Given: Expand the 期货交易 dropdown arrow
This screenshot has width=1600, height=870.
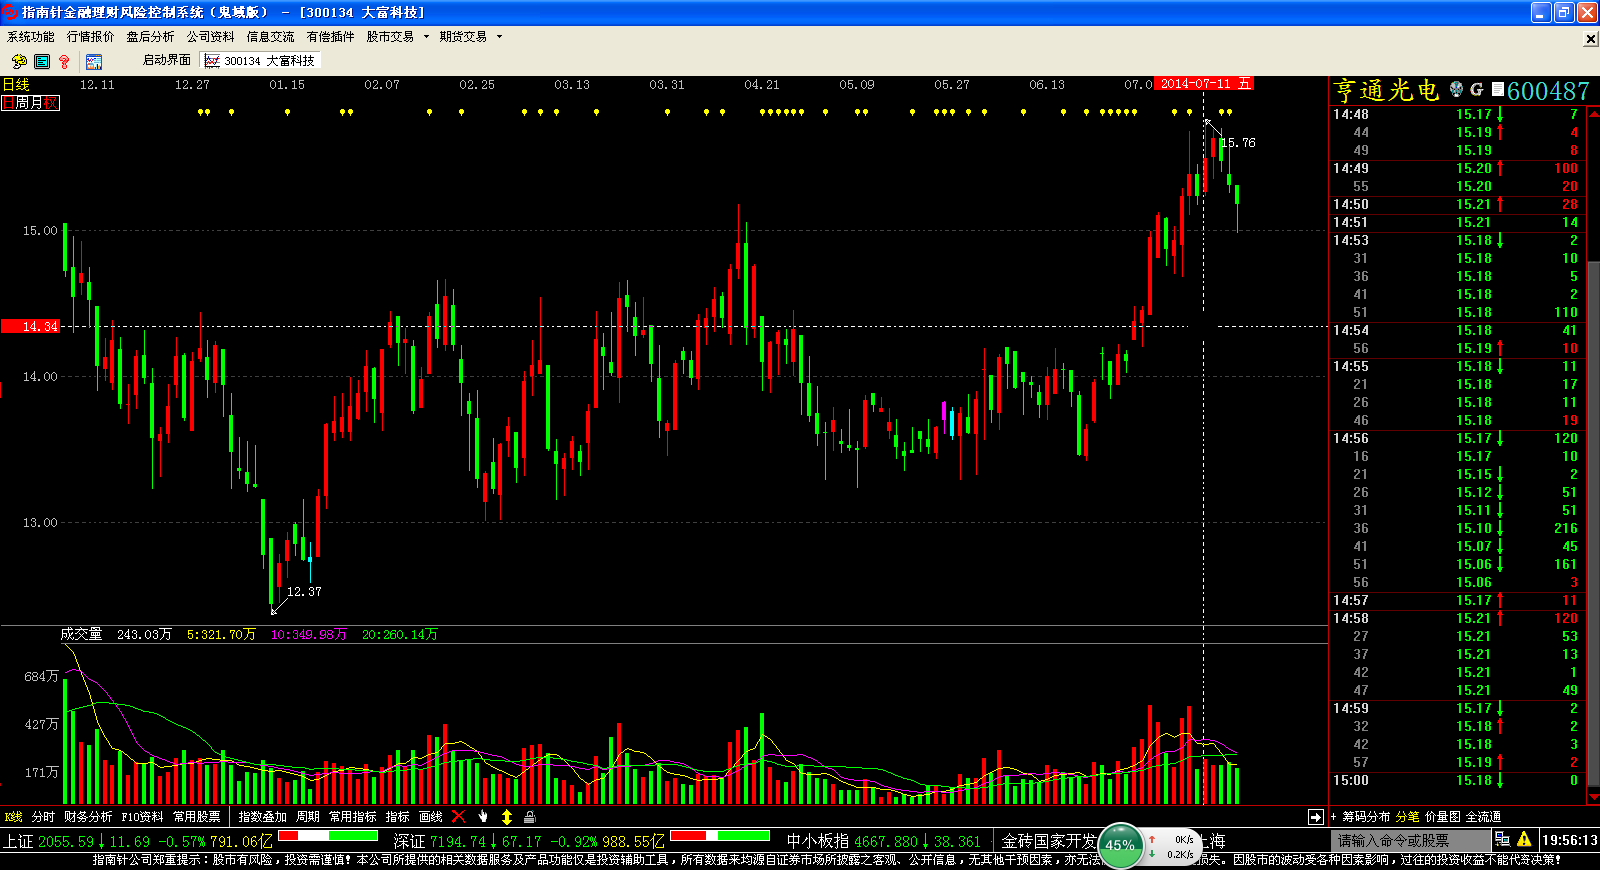Looking at the screenshot, I should 499,37.
